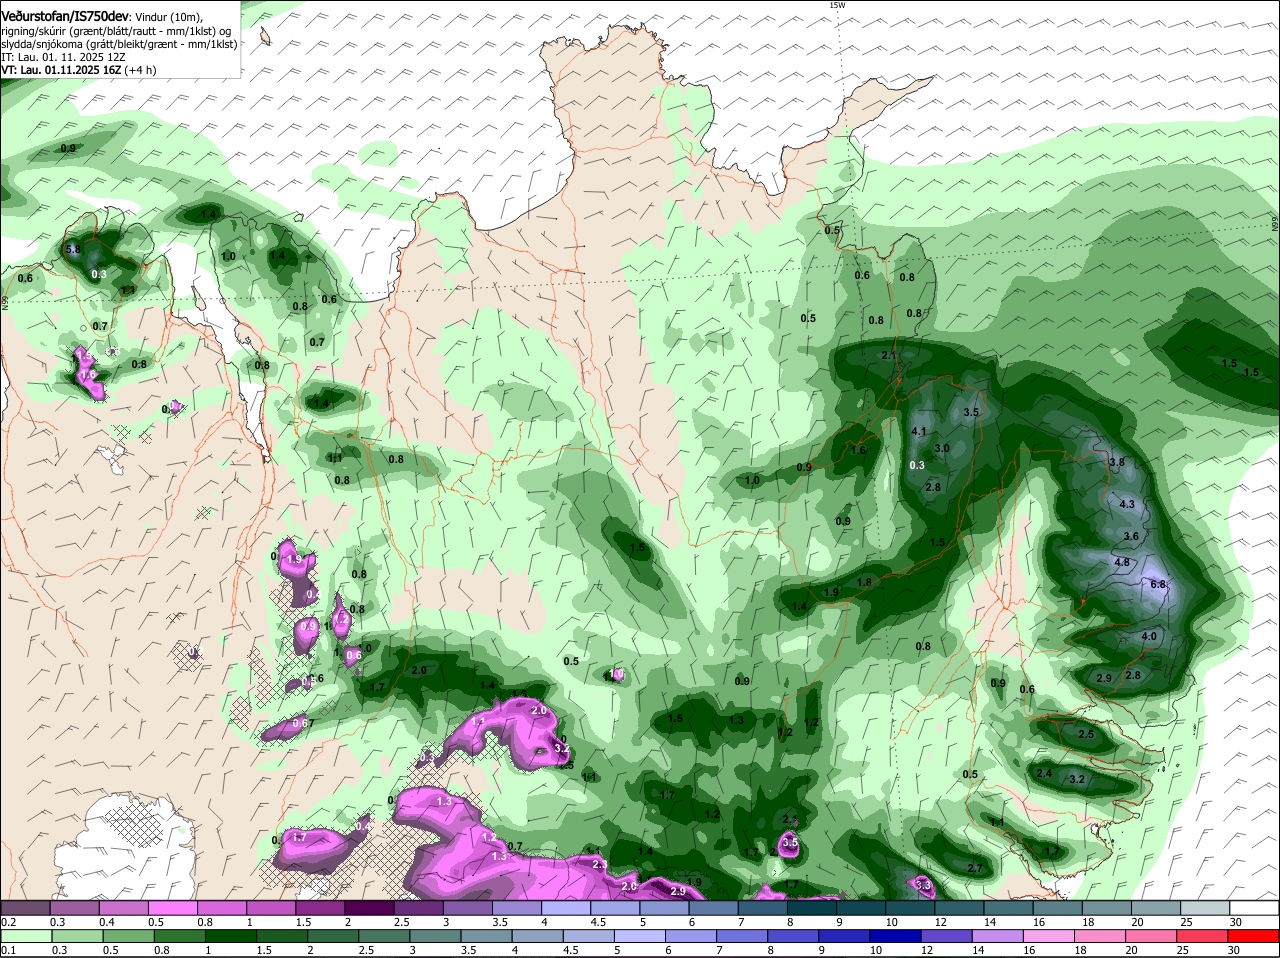The width and height of the screenshot is (1280, 958).
Task: Click the 6.8 precipitation value on the map
Action: [x=1159, y=584]
